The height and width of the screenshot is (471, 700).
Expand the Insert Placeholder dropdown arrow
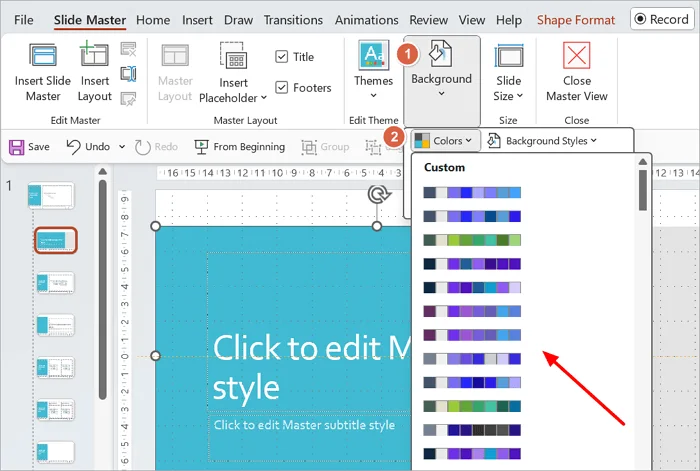coord(263,98)
